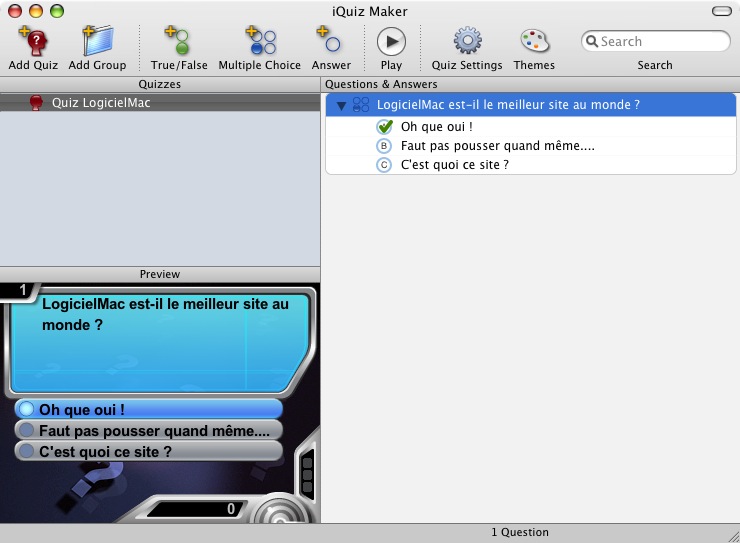Screen dimensions: 740x543
Task: Click the green zoom window button
Action: pos(57,11)
